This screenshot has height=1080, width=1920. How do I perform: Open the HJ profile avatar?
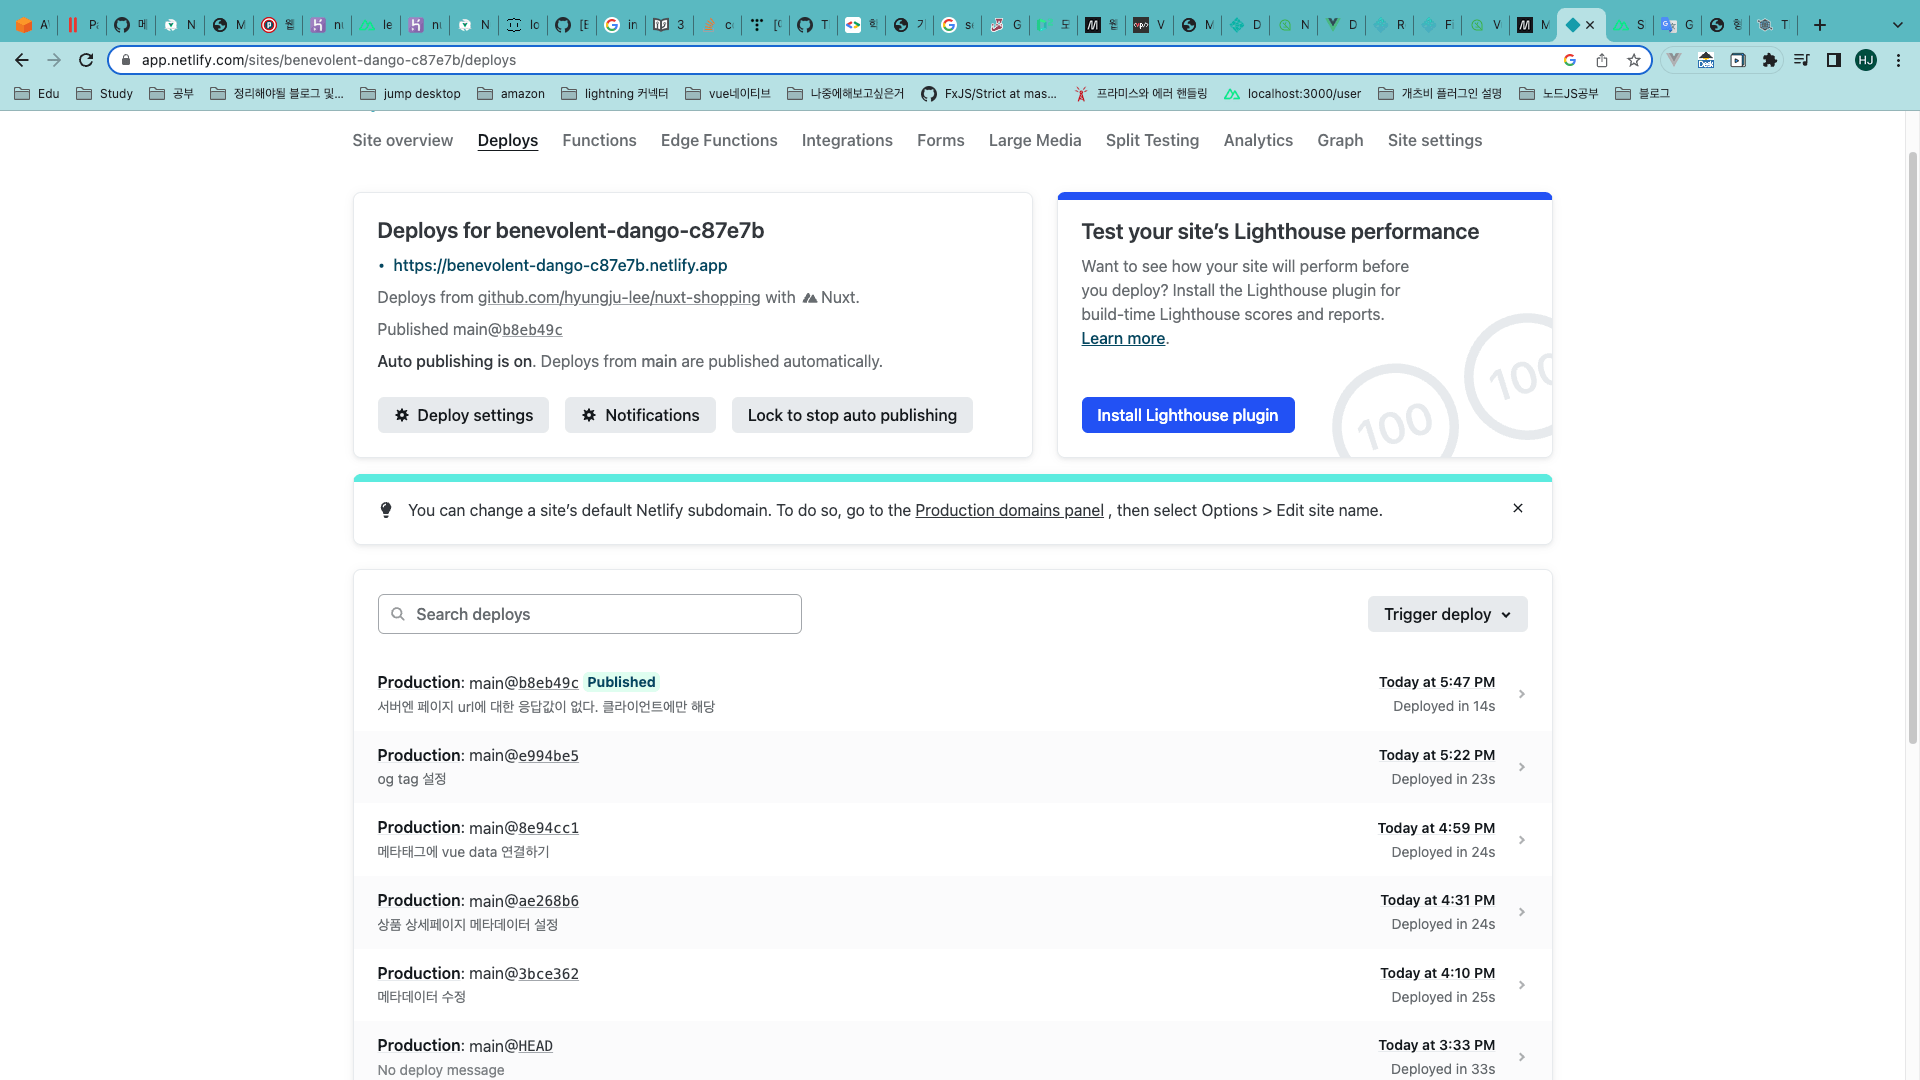tap(1866, 60)
